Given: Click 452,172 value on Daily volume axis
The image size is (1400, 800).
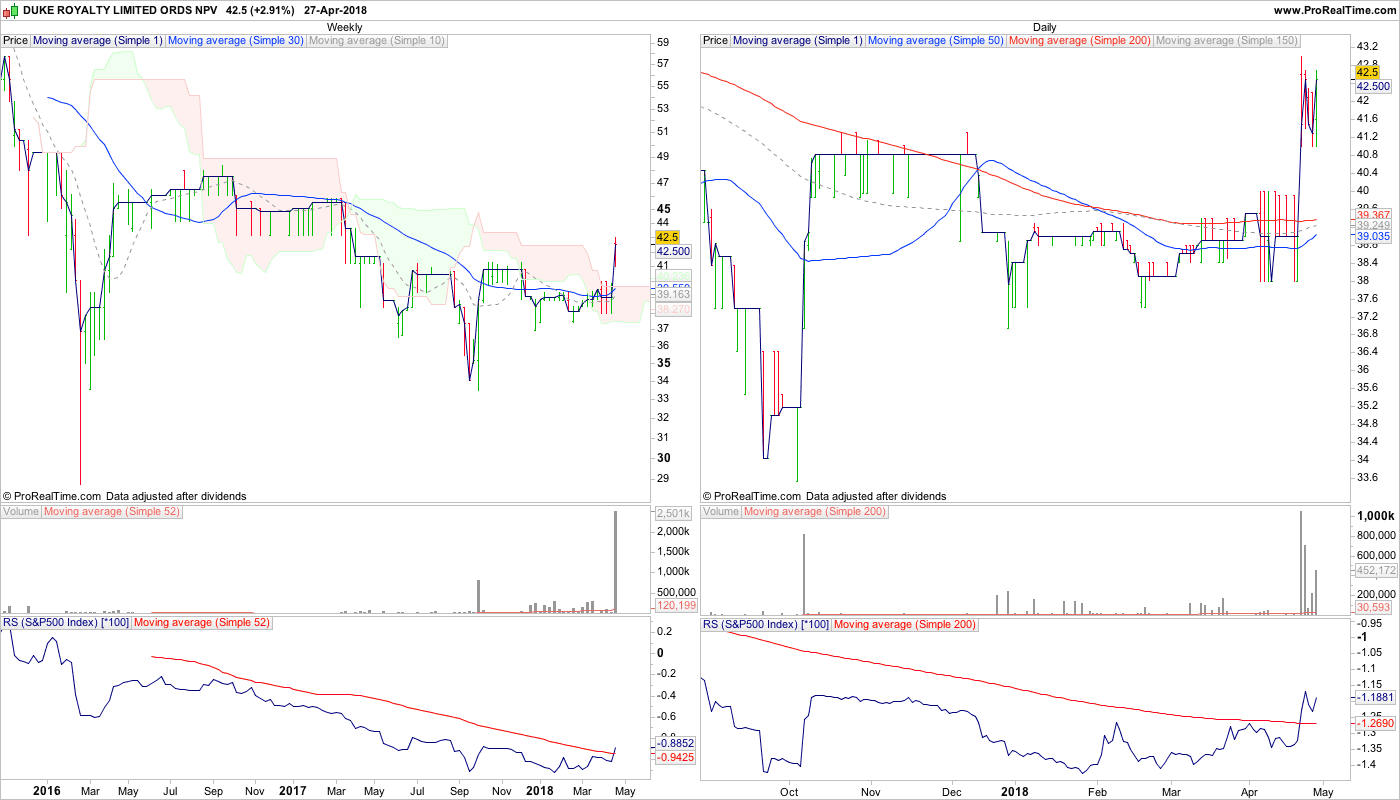Looking at the screenshot, I should coord(1375,570).
